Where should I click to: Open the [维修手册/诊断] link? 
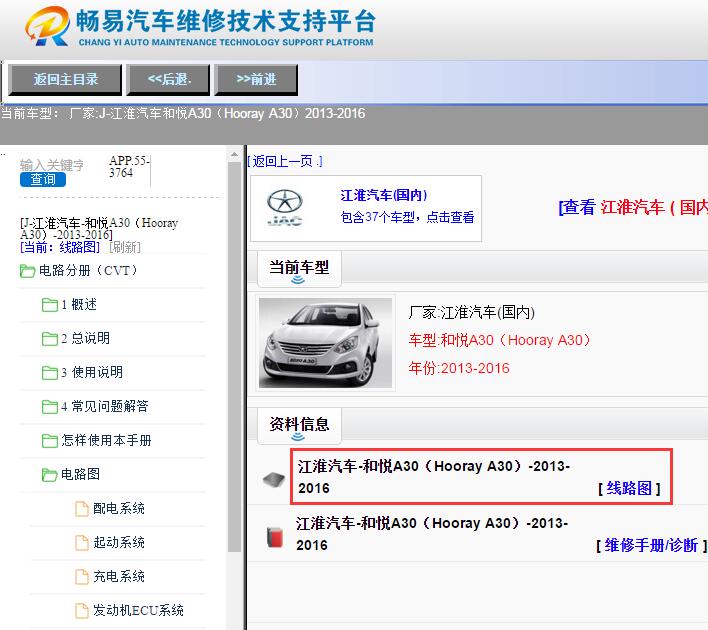(x=651, y=546)
